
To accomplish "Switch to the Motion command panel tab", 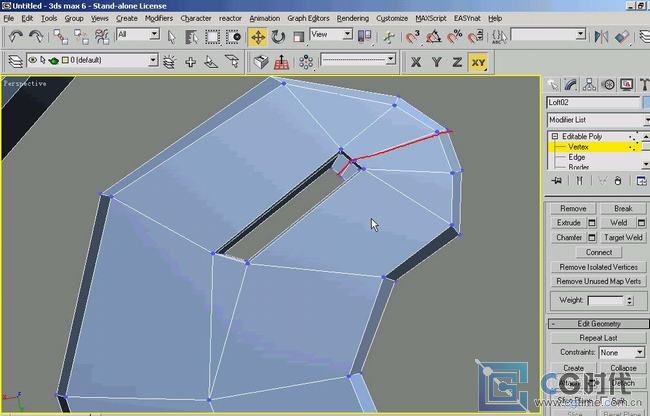I will (608, 85).
